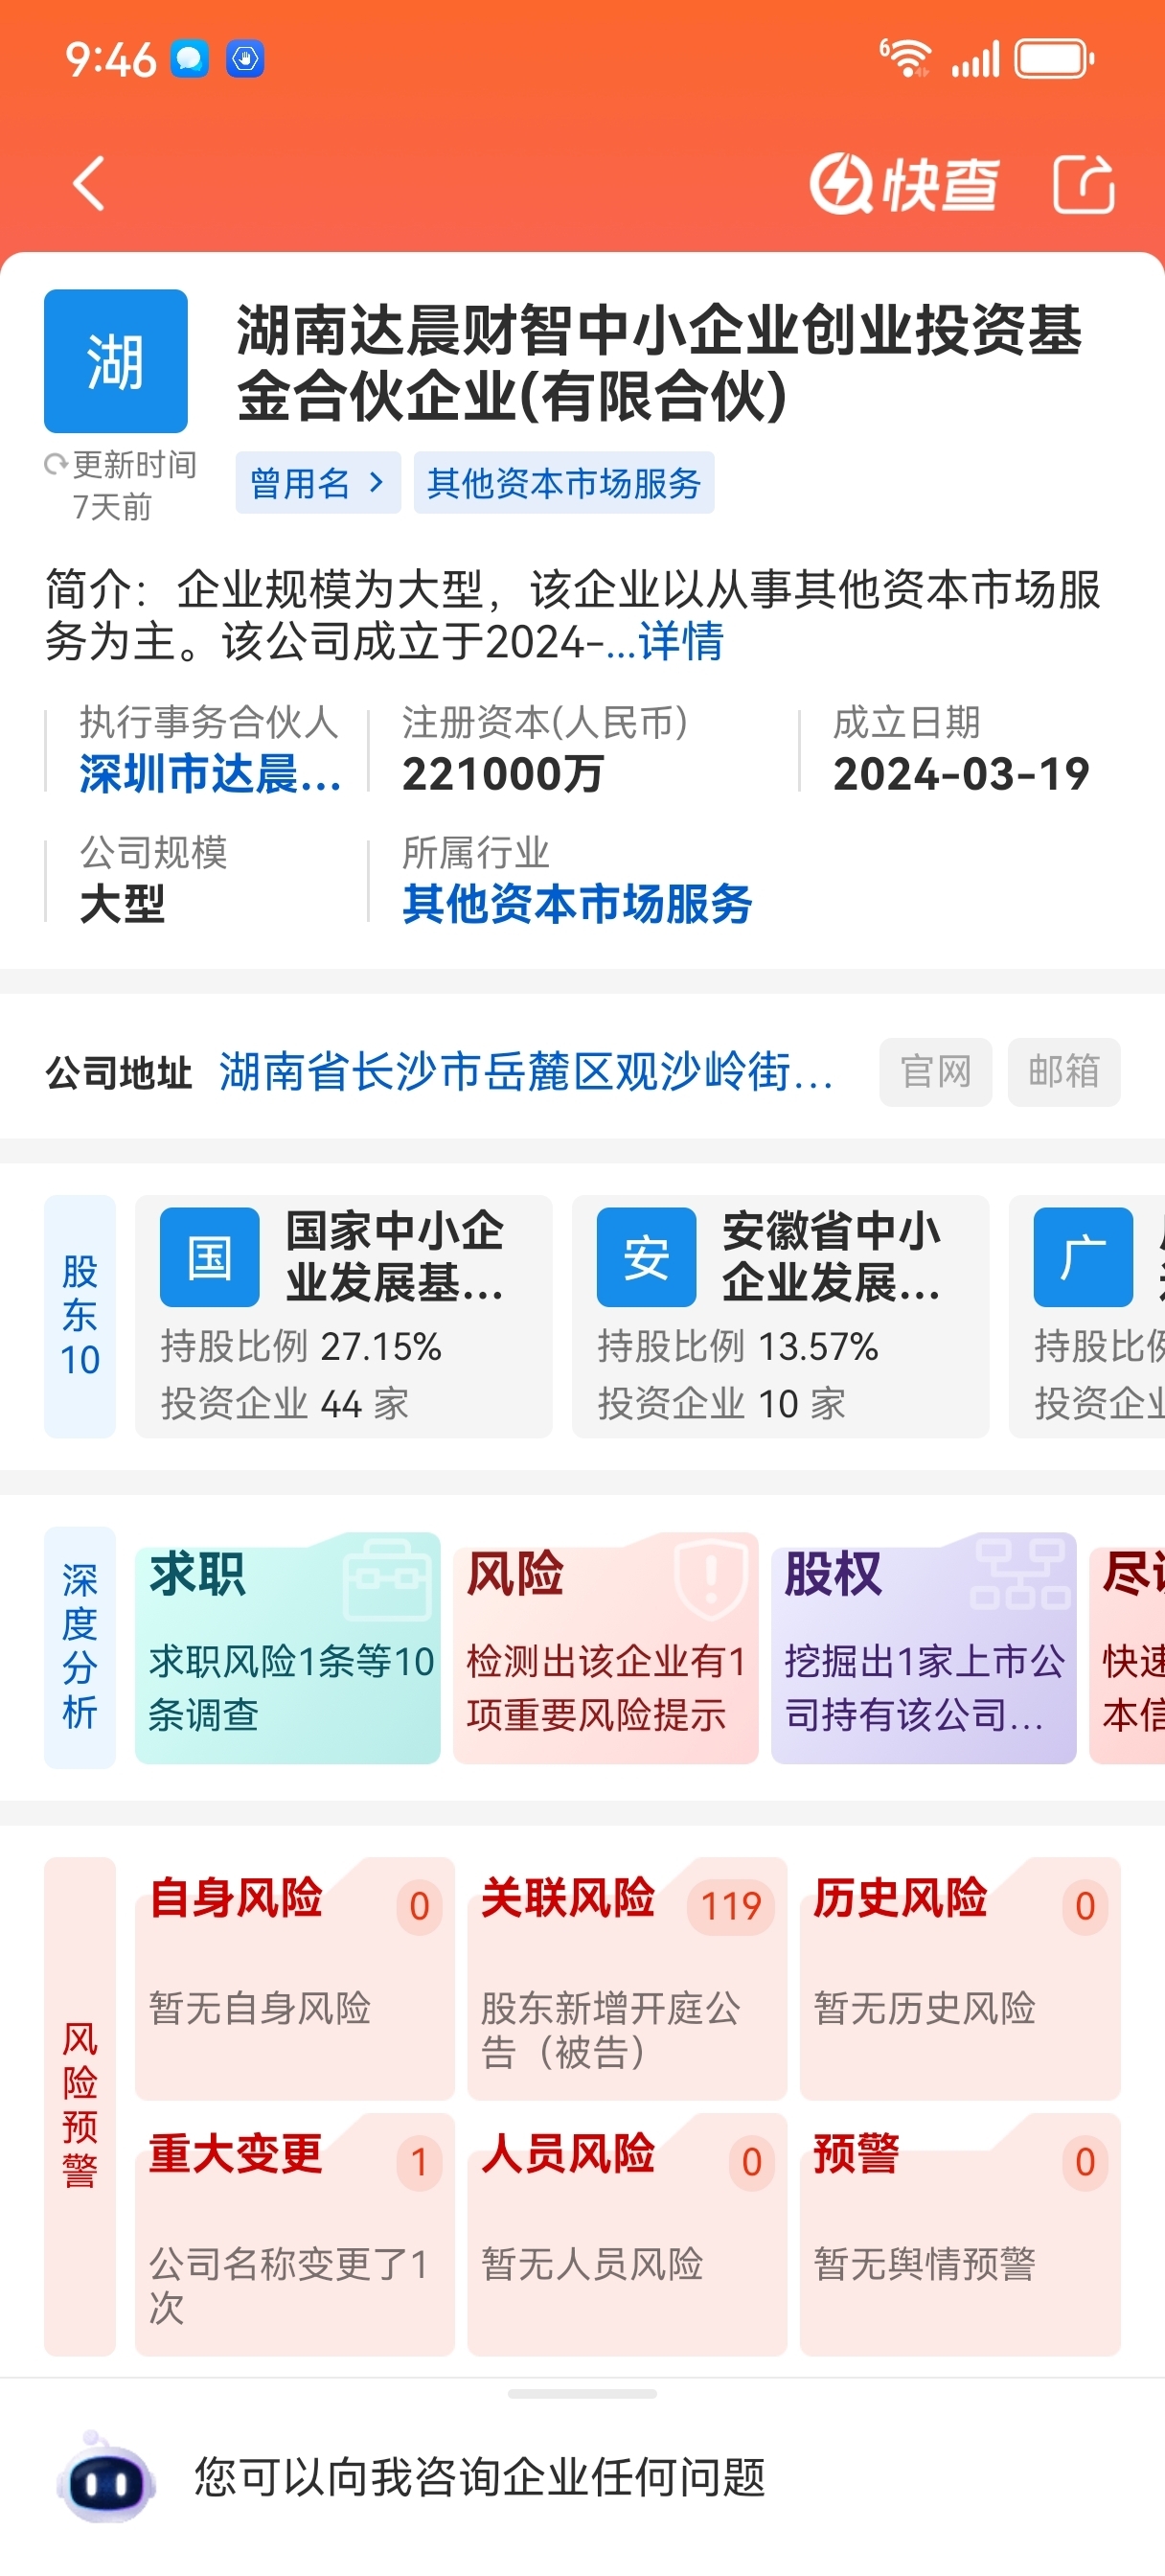Viewport: 1165px width, 2576px height.
Task: Tap the 广 shareholder logo icon
Action: (1083, 1257)
